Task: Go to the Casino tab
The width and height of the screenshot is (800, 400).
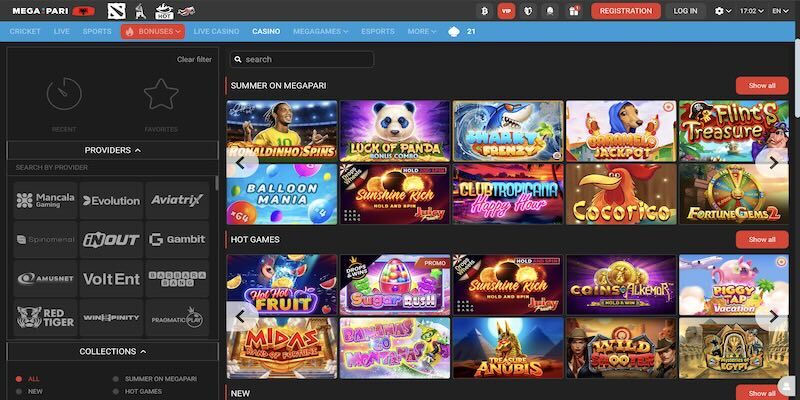Action: point(266,32)
